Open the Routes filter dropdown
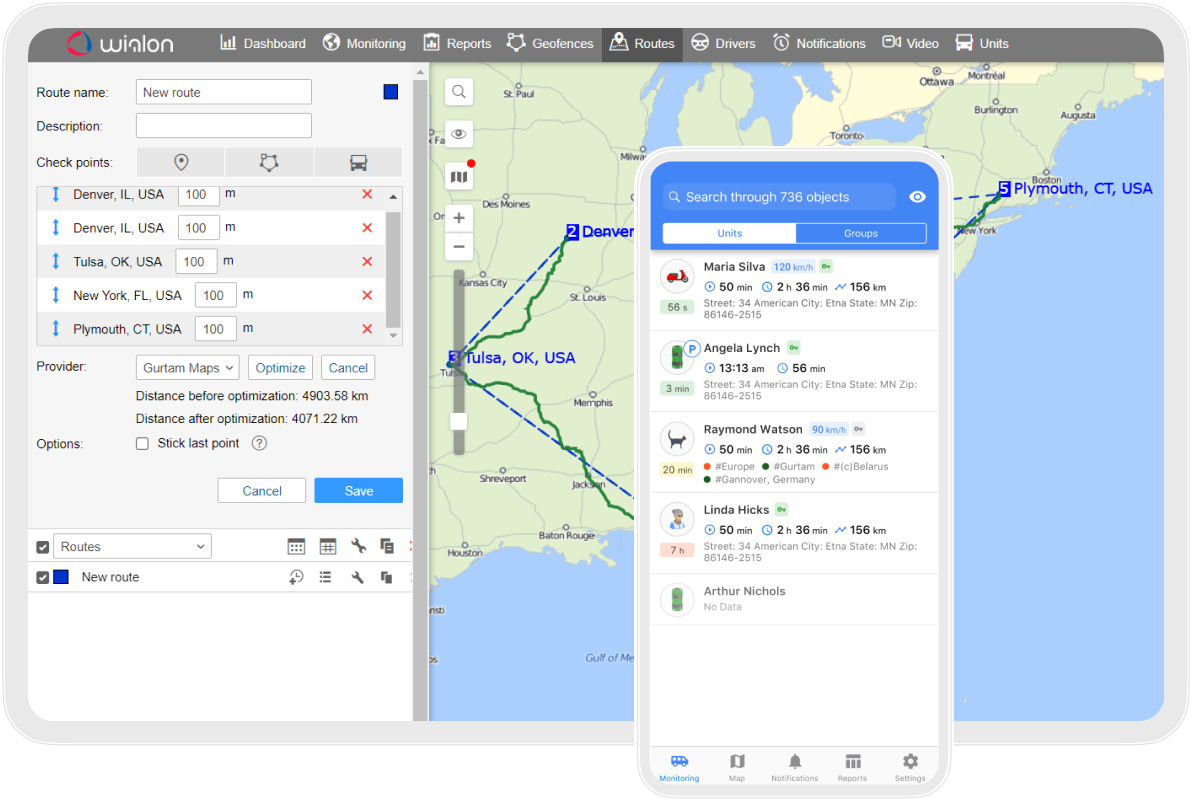Viewport: 1193px width, 800px height. coord(132,547)
